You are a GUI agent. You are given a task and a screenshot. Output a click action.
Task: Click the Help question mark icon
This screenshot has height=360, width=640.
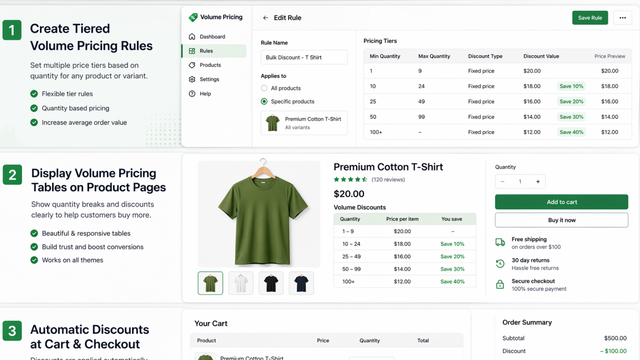click(x=192, y=93)
